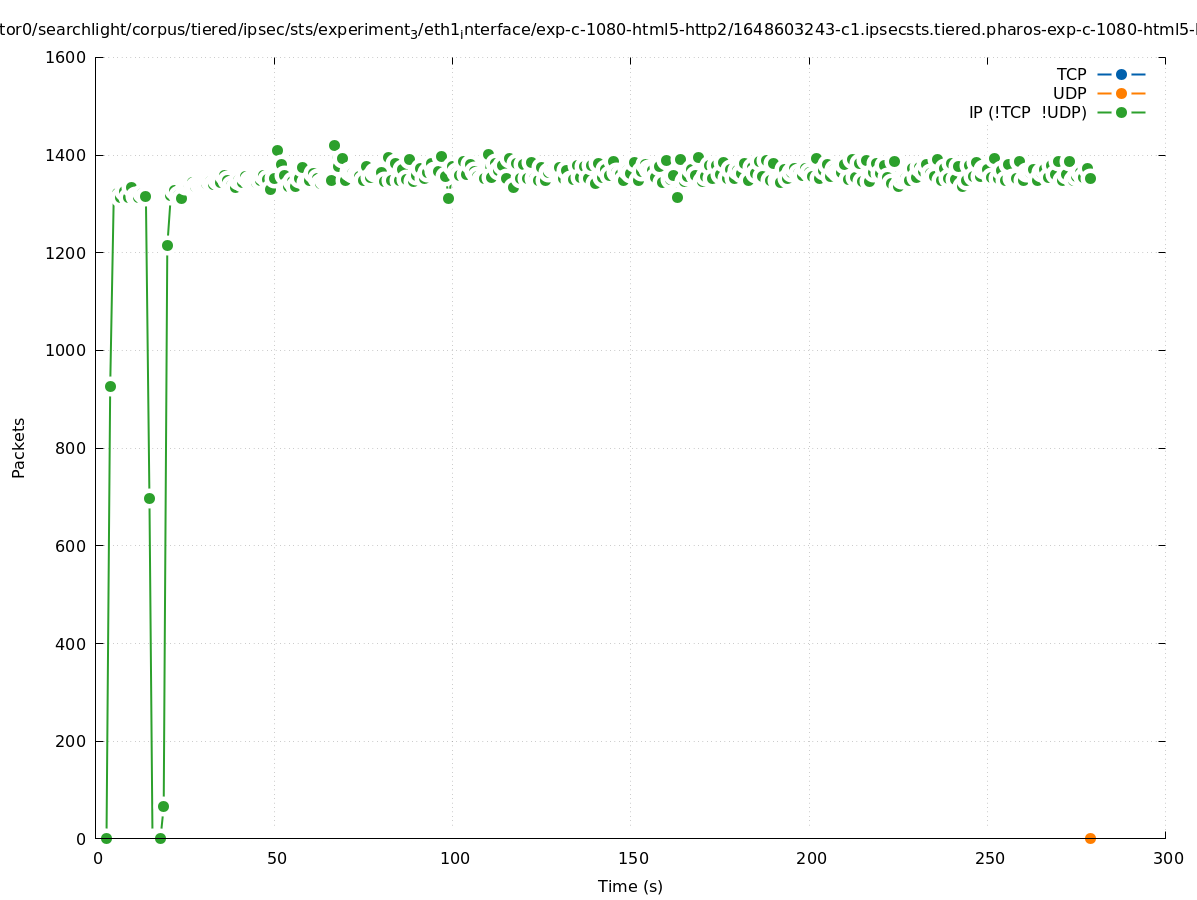Click the 300 tick label on the x-axis

point(1167,858)
